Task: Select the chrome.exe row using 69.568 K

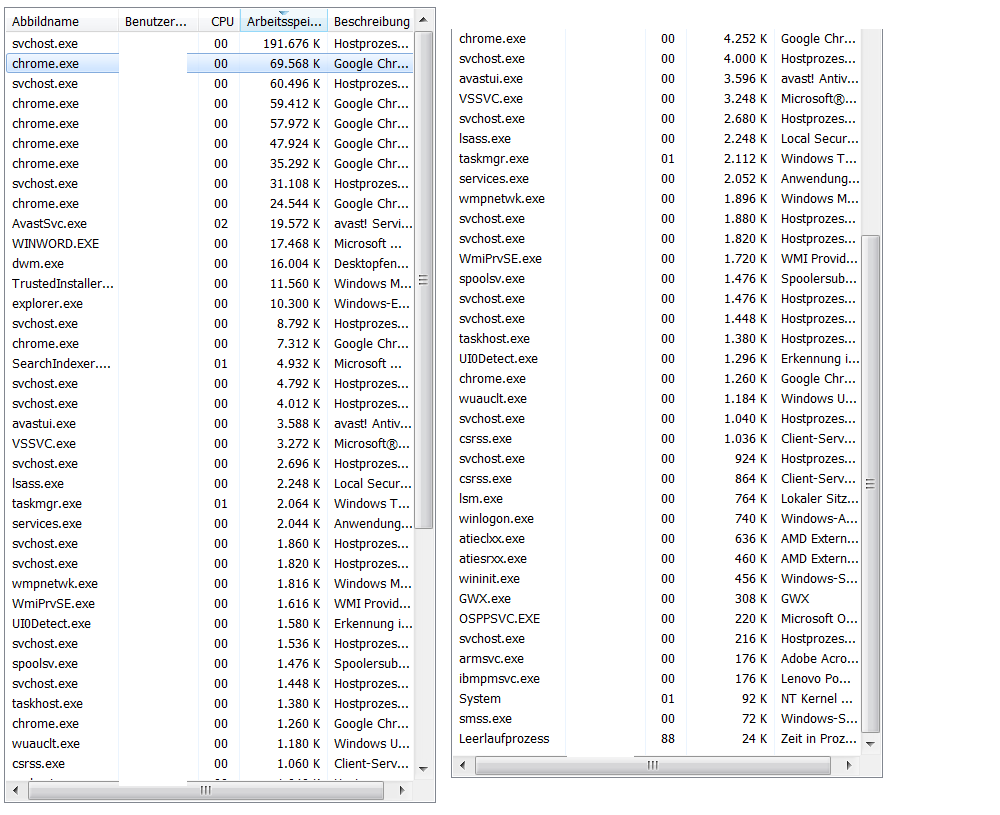Action: point(210,64)
